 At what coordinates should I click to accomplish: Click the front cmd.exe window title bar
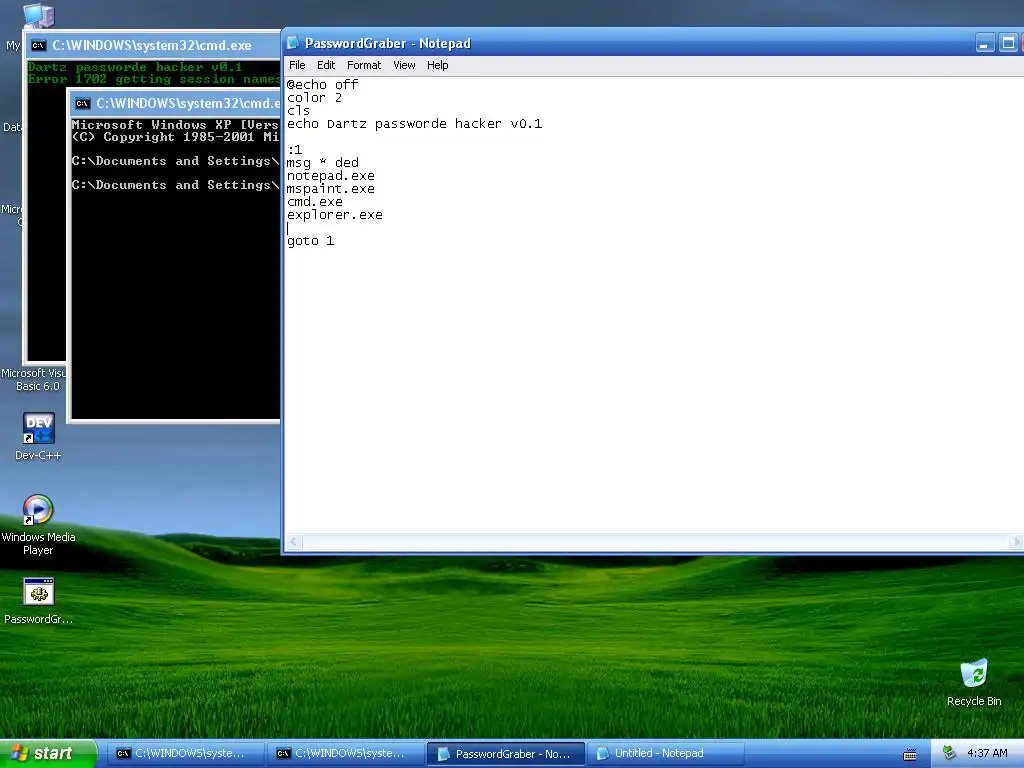(x=175, y=103)
